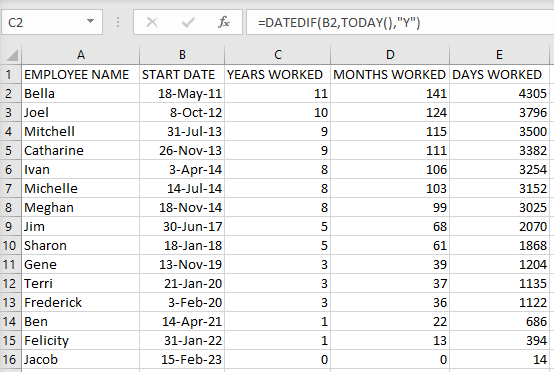Screen dimensions: 554x372
Task: Select row 16 header
Action: [11, 360]
